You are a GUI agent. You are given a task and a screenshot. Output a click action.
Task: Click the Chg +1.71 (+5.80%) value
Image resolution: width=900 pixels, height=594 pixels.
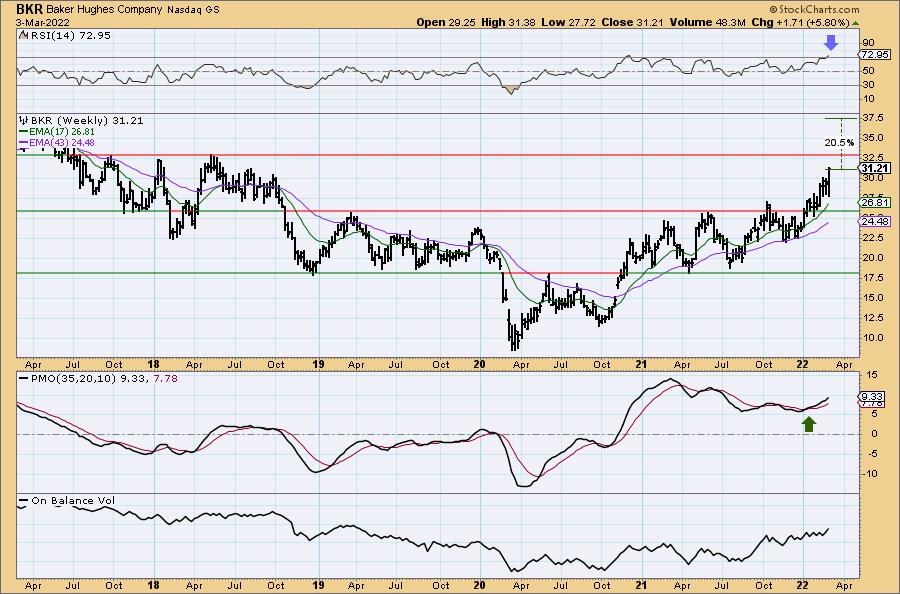point(800,22)
